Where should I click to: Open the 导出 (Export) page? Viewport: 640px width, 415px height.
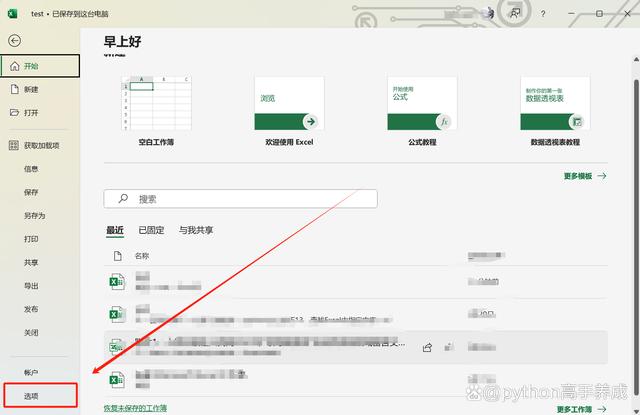pos(31,286)
